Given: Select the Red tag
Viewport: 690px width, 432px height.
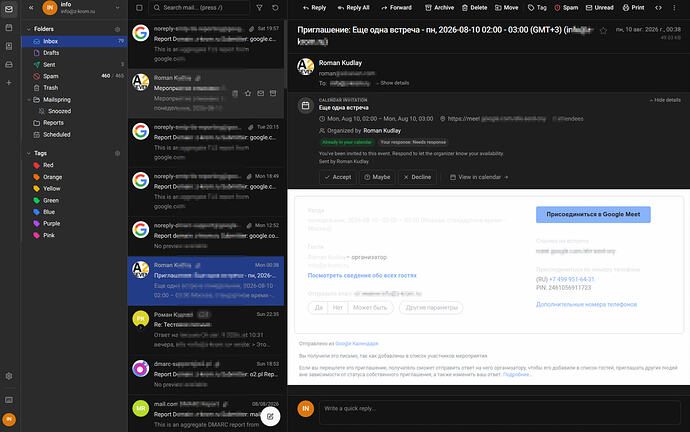Looking at the screenshot, I should click(74, 165).
